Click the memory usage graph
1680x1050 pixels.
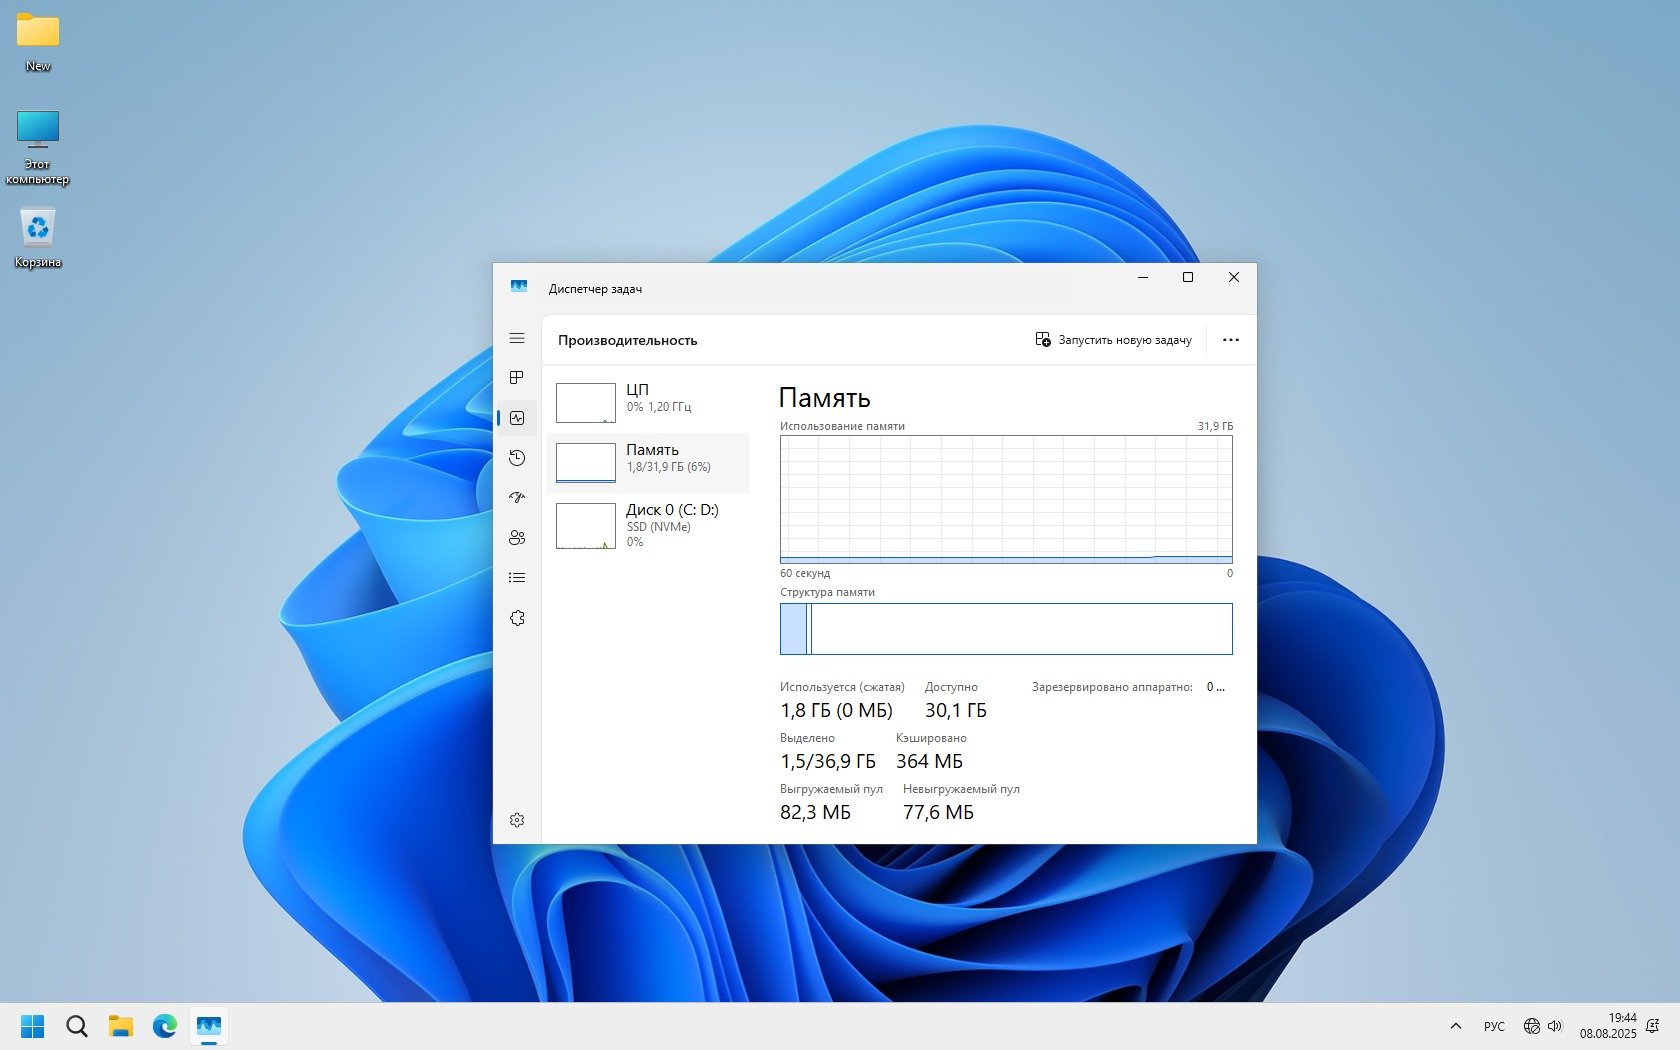1006,499
